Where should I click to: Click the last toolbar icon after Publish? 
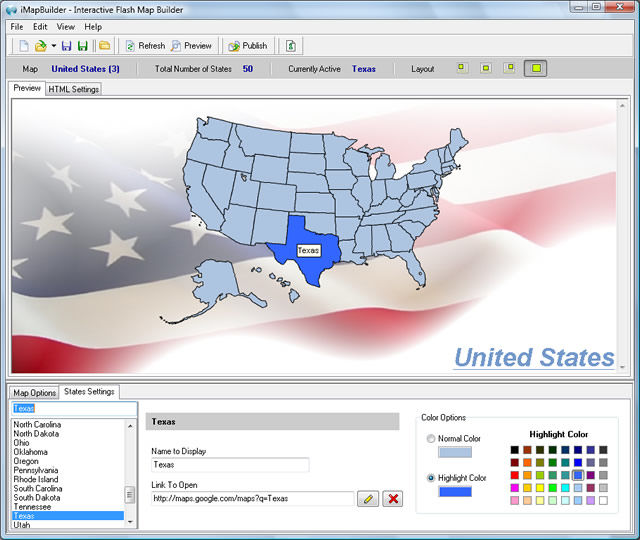pos(290,46)
